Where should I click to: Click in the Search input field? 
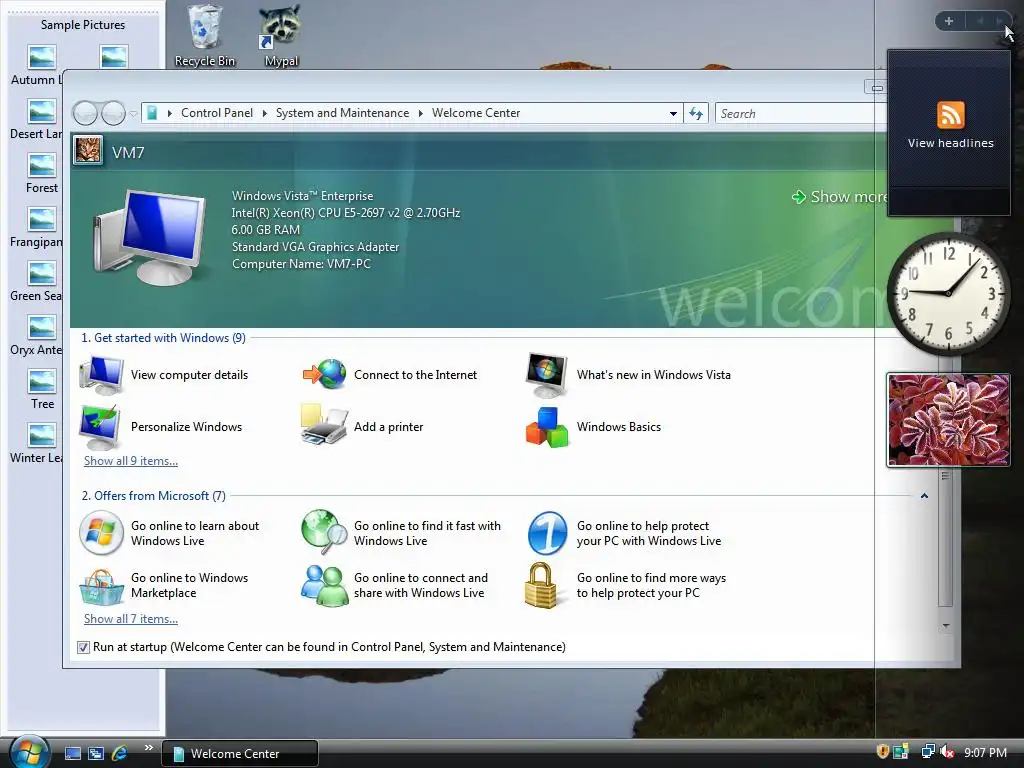[800, 114]
